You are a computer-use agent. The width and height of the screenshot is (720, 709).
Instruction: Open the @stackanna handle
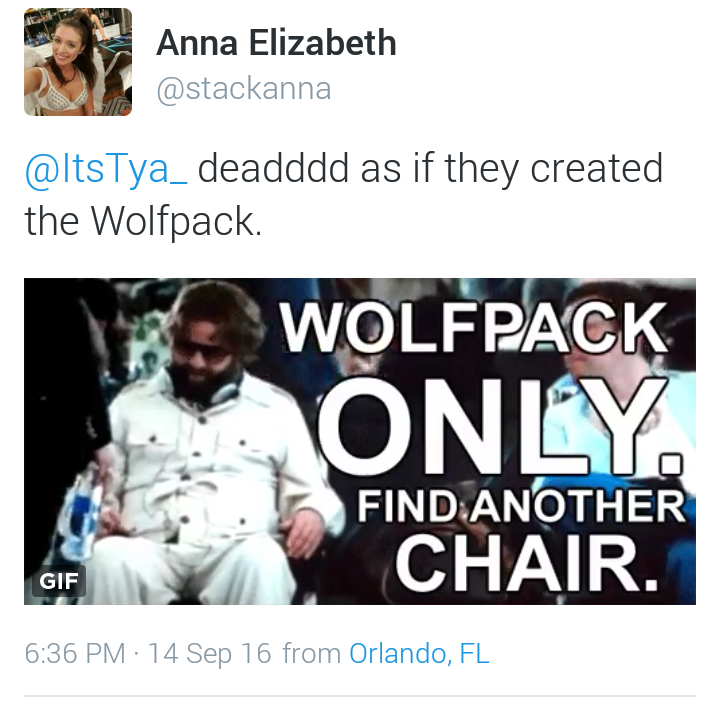click(244, 89)
